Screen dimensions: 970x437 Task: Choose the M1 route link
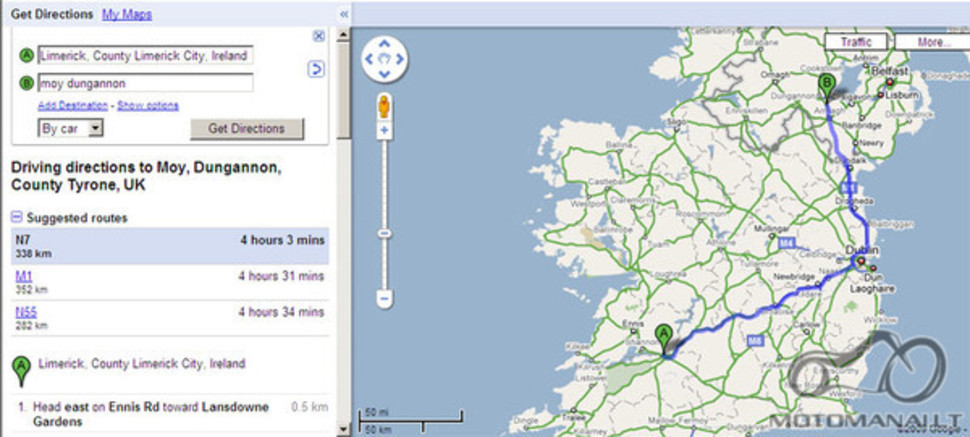(x=24, y=276)
